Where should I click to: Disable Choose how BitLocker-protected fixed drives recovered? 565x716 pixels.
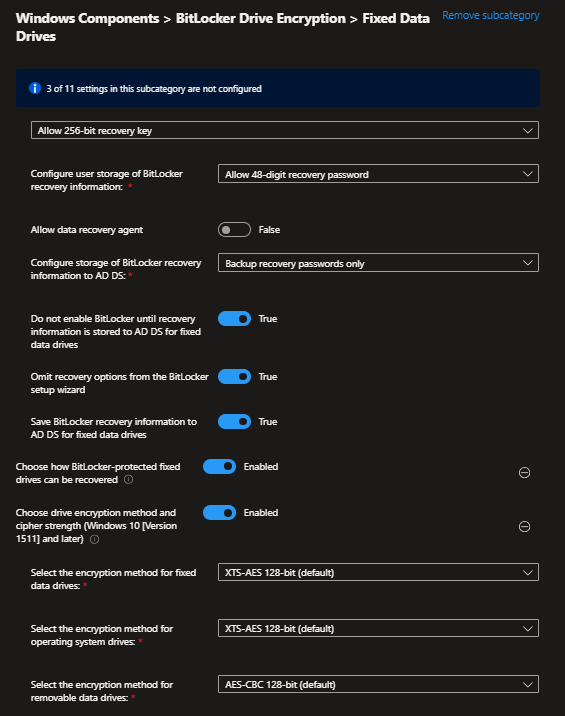219,467
